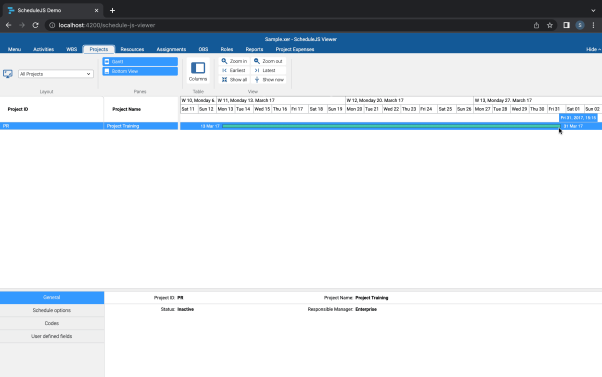Image resolution: width=602 pixels, height=377 pixels.
Task: Click the W 12, Monday 20. March 17 header
Action: [409, 100]
